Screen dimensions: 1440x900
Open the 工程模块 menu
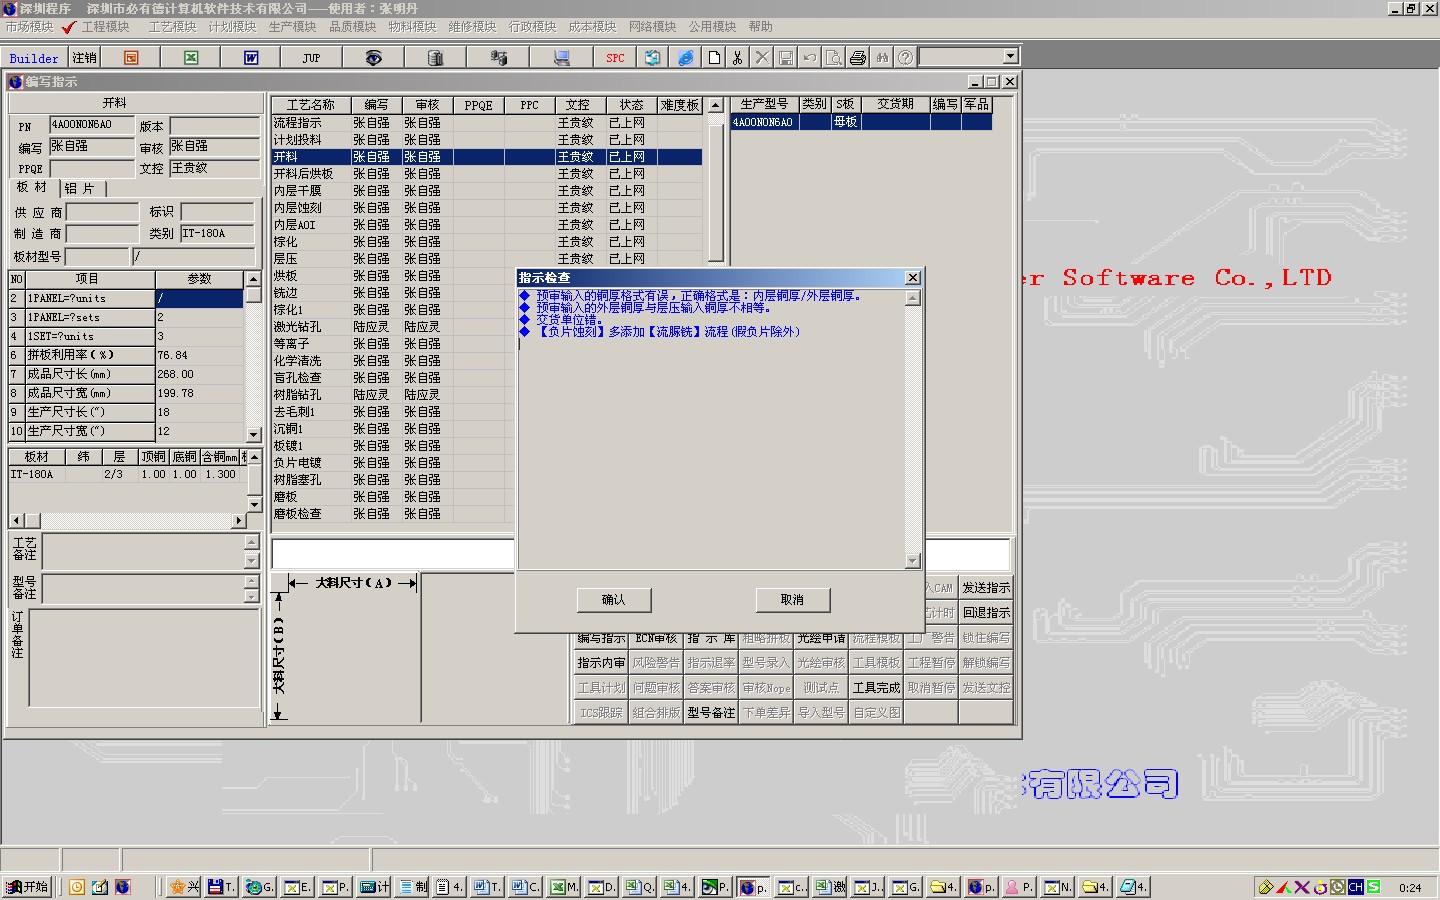(105, 27)
